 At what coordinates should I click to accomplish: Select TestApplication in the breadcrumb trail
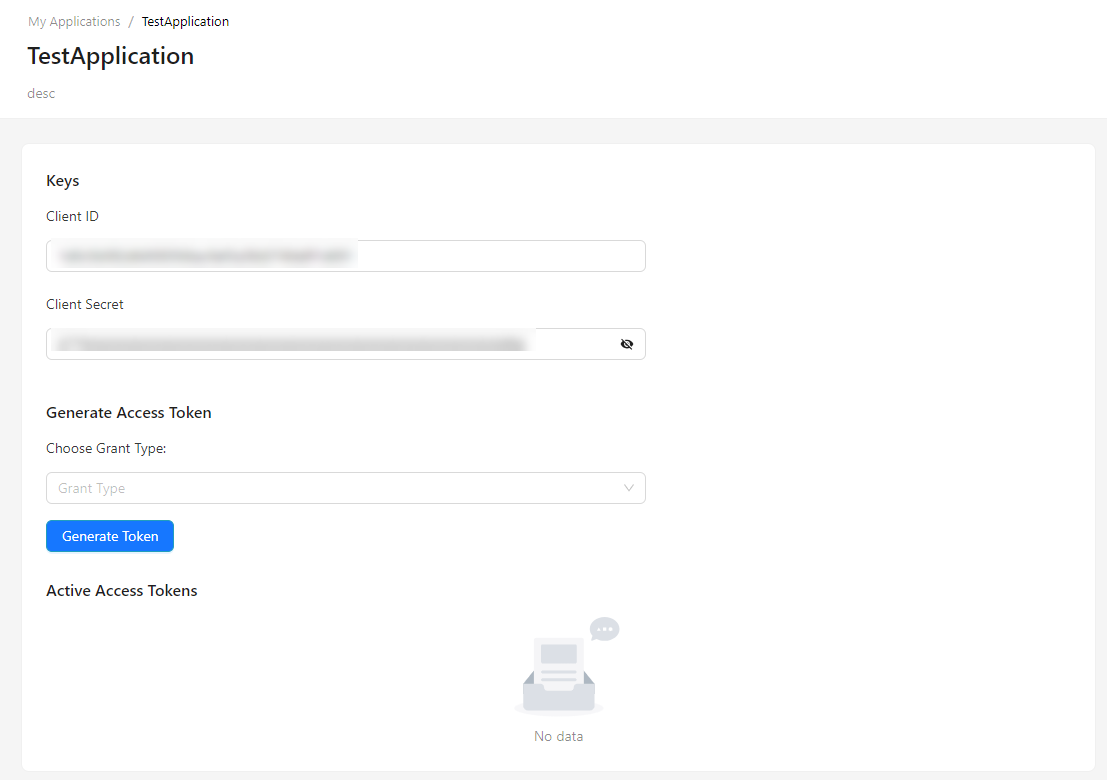click(185, 21)
